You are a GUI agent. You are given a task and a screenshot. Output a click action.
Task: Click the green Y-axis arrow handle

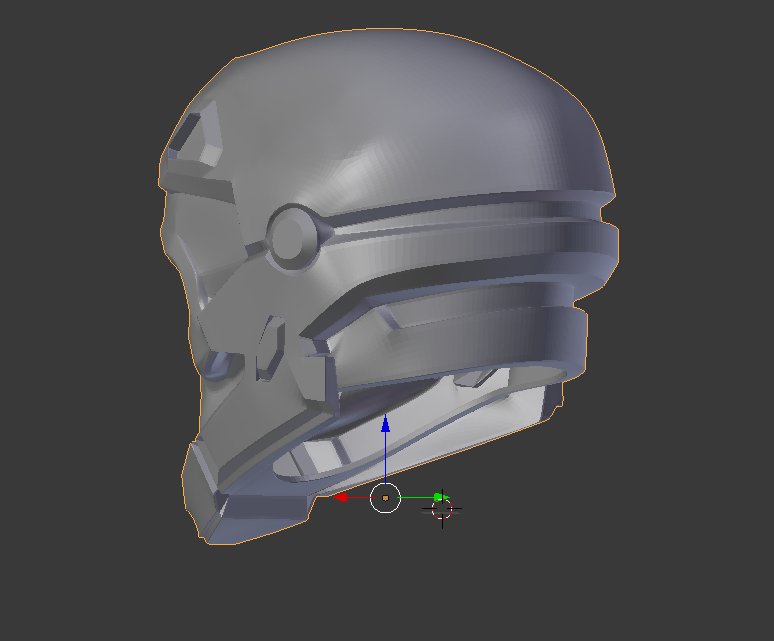click(x=440, y=497)
